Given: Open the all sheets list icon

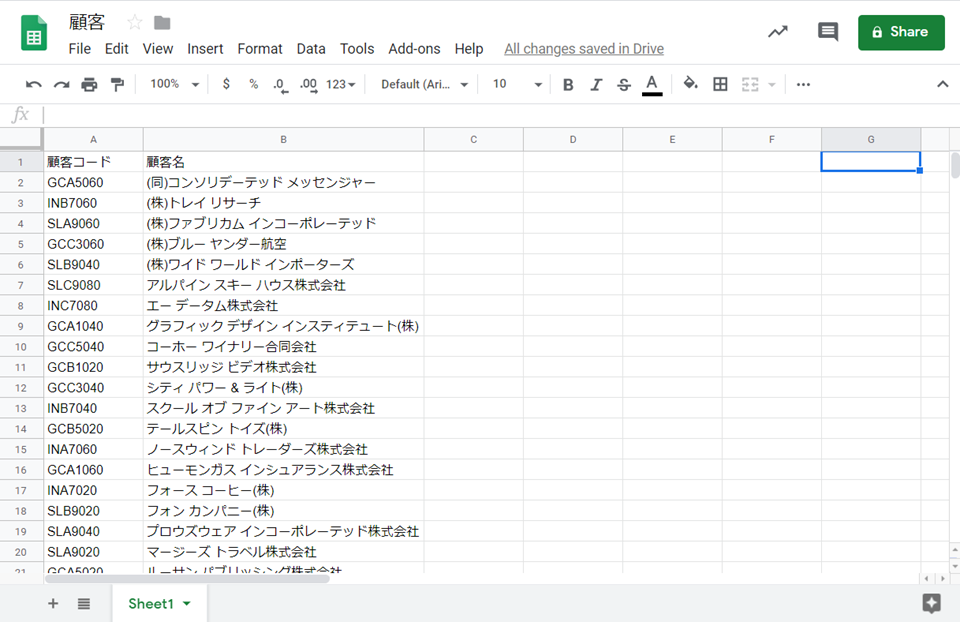Looking at the screenshot, I should pos(84,604).
